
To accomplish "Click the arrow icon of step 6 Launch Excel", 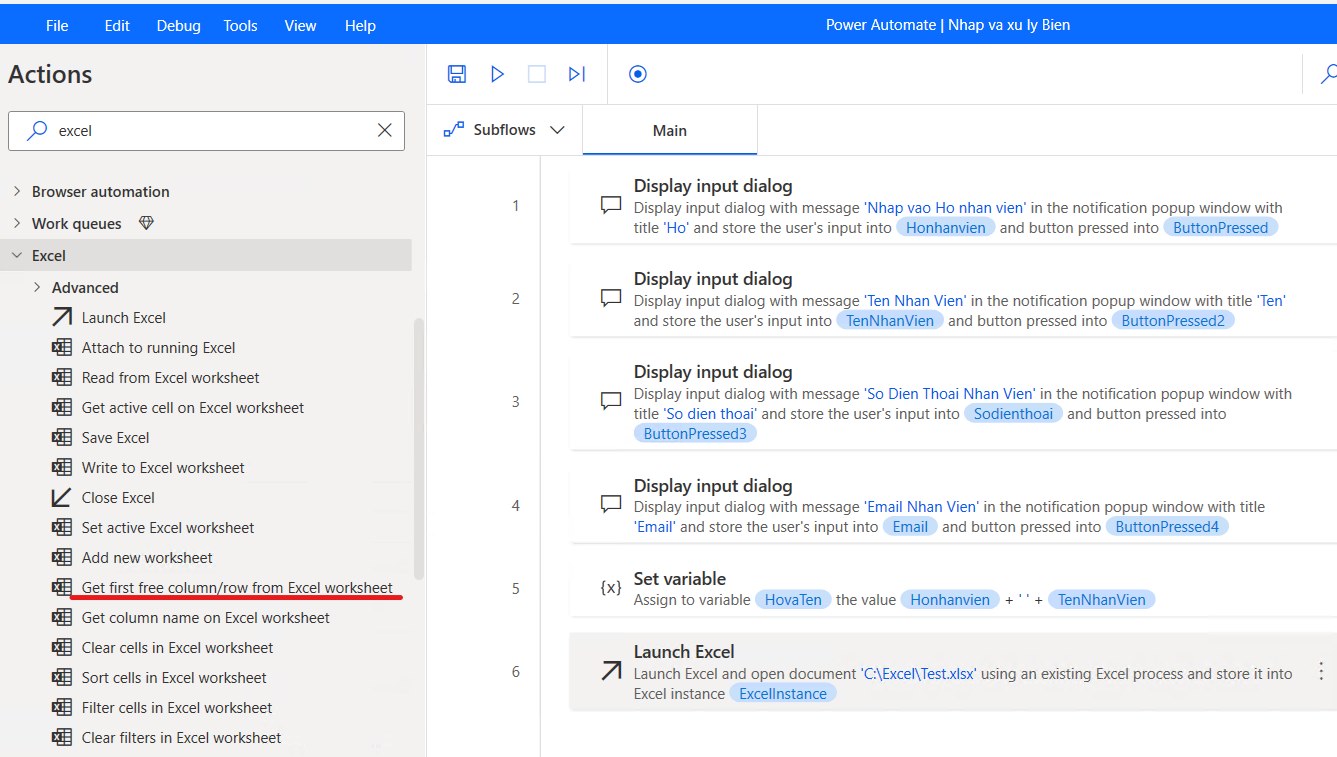I will click(611, 671).
